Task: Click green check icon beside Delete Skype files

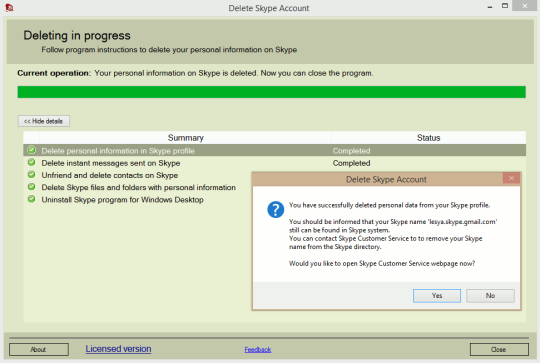Action: pyautogui.click(x=32, y=187)
